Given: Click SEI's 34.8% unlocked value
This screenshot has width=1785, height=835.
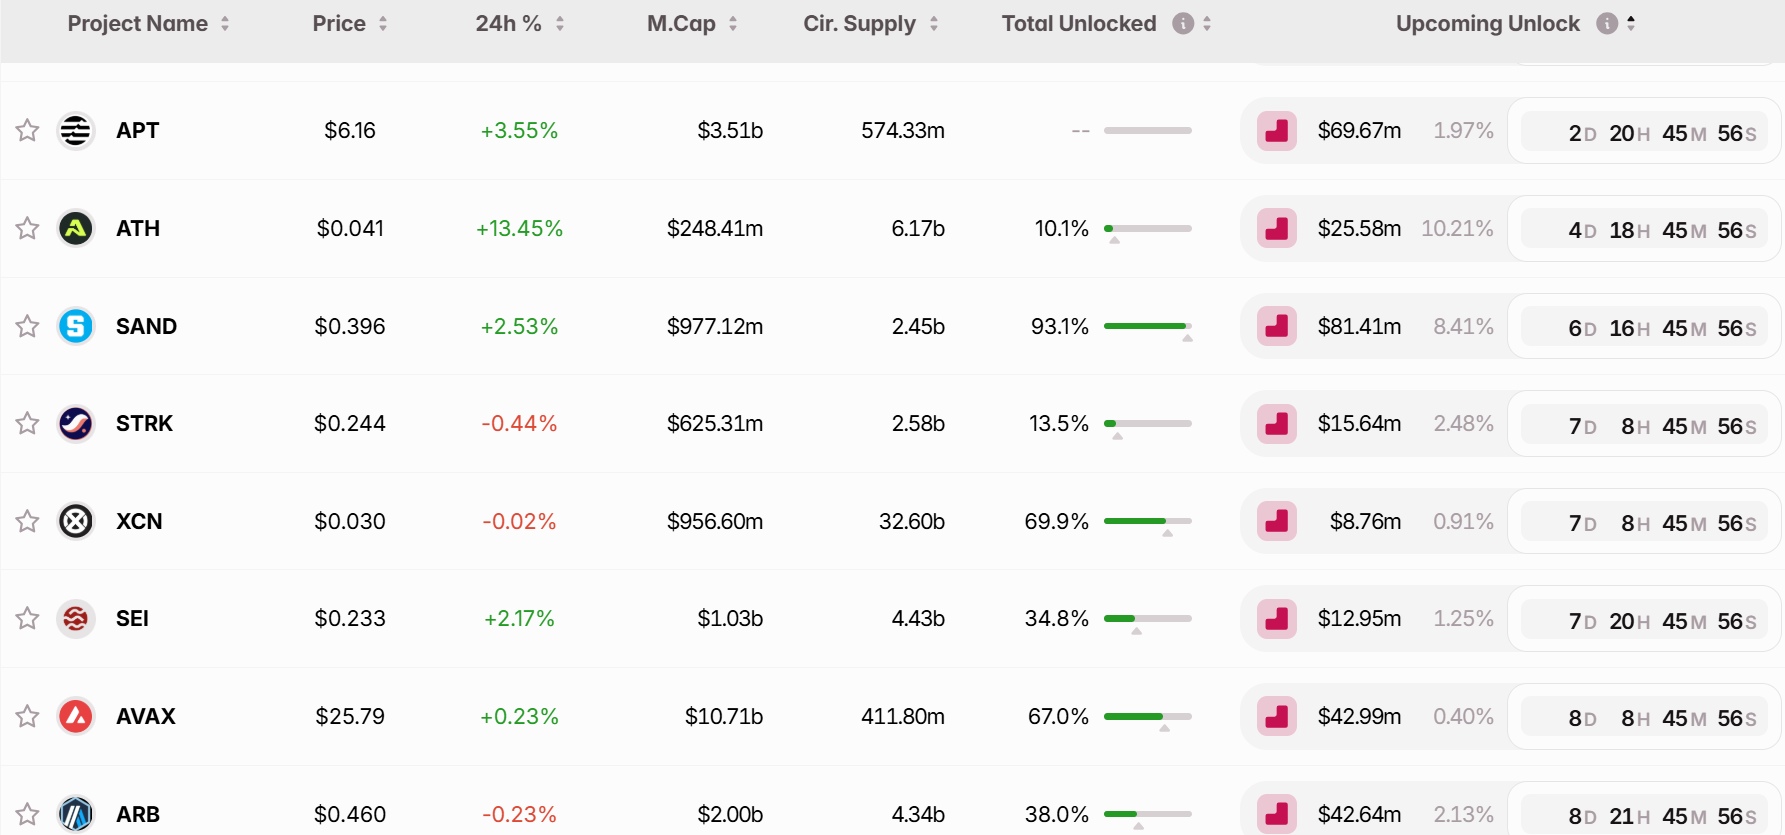Looking at the screenshot, I should coord(1057,619).
